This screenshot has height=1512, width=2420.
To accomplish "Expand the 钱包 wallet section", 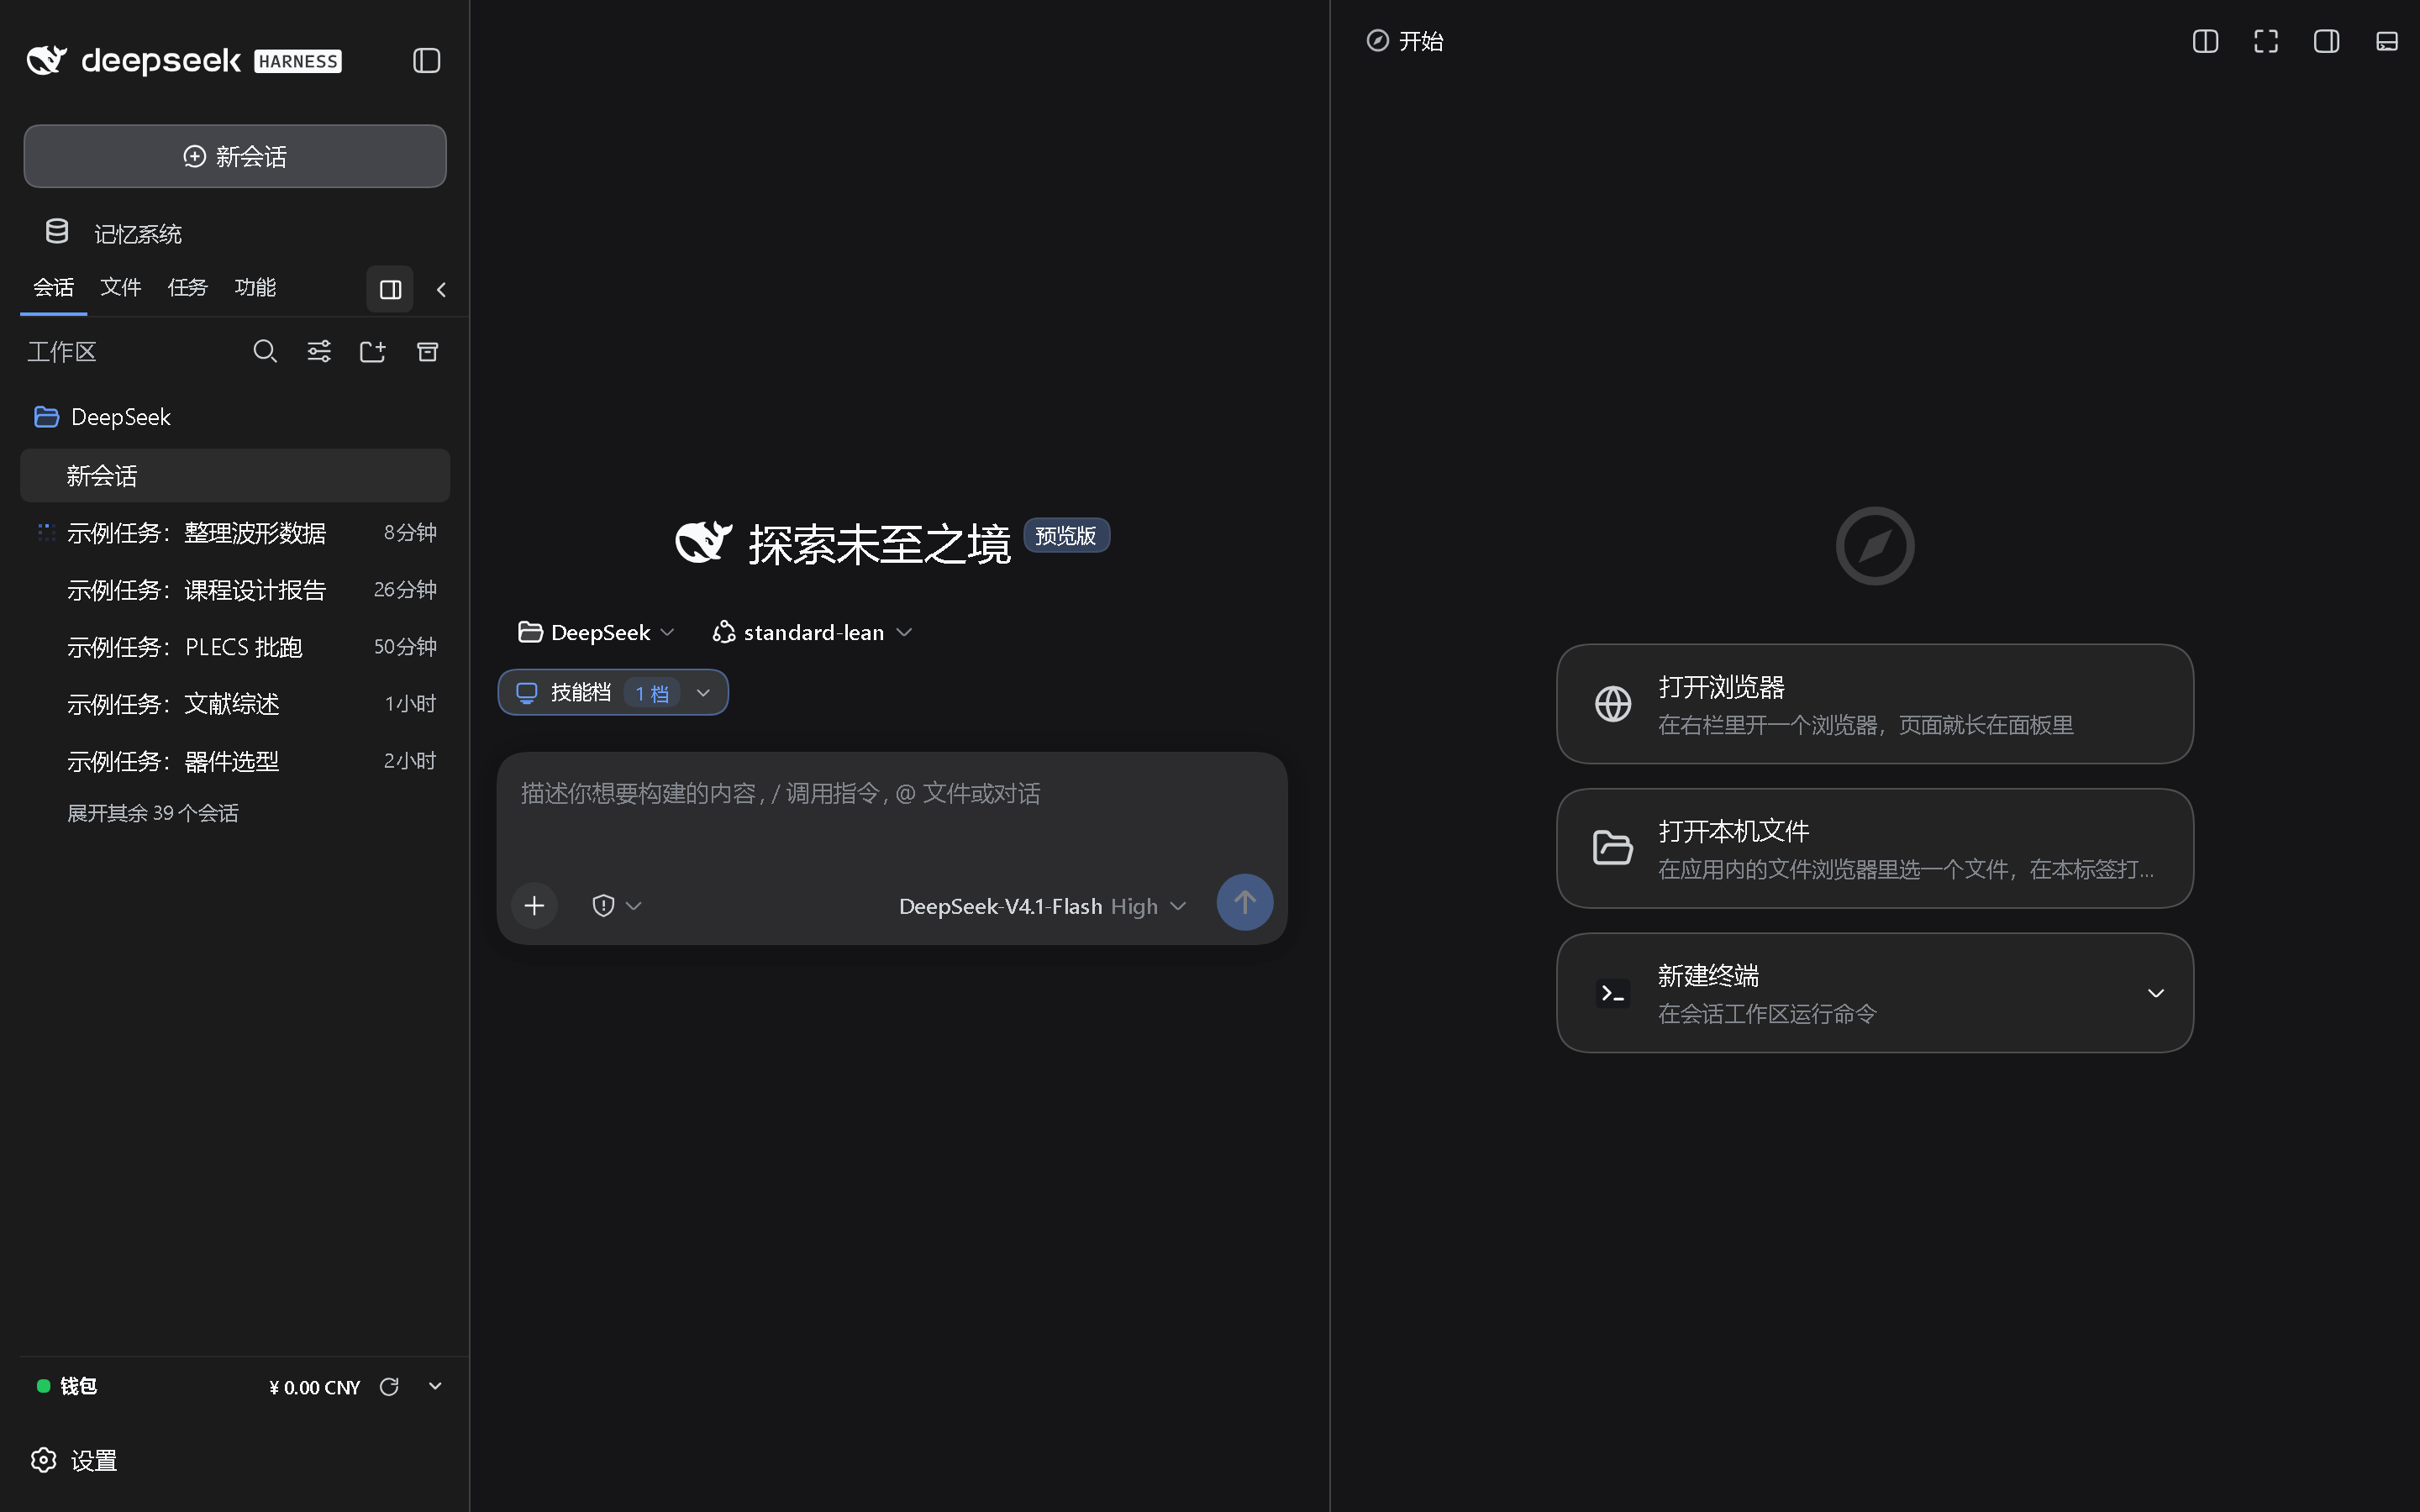I will 435,1386.
